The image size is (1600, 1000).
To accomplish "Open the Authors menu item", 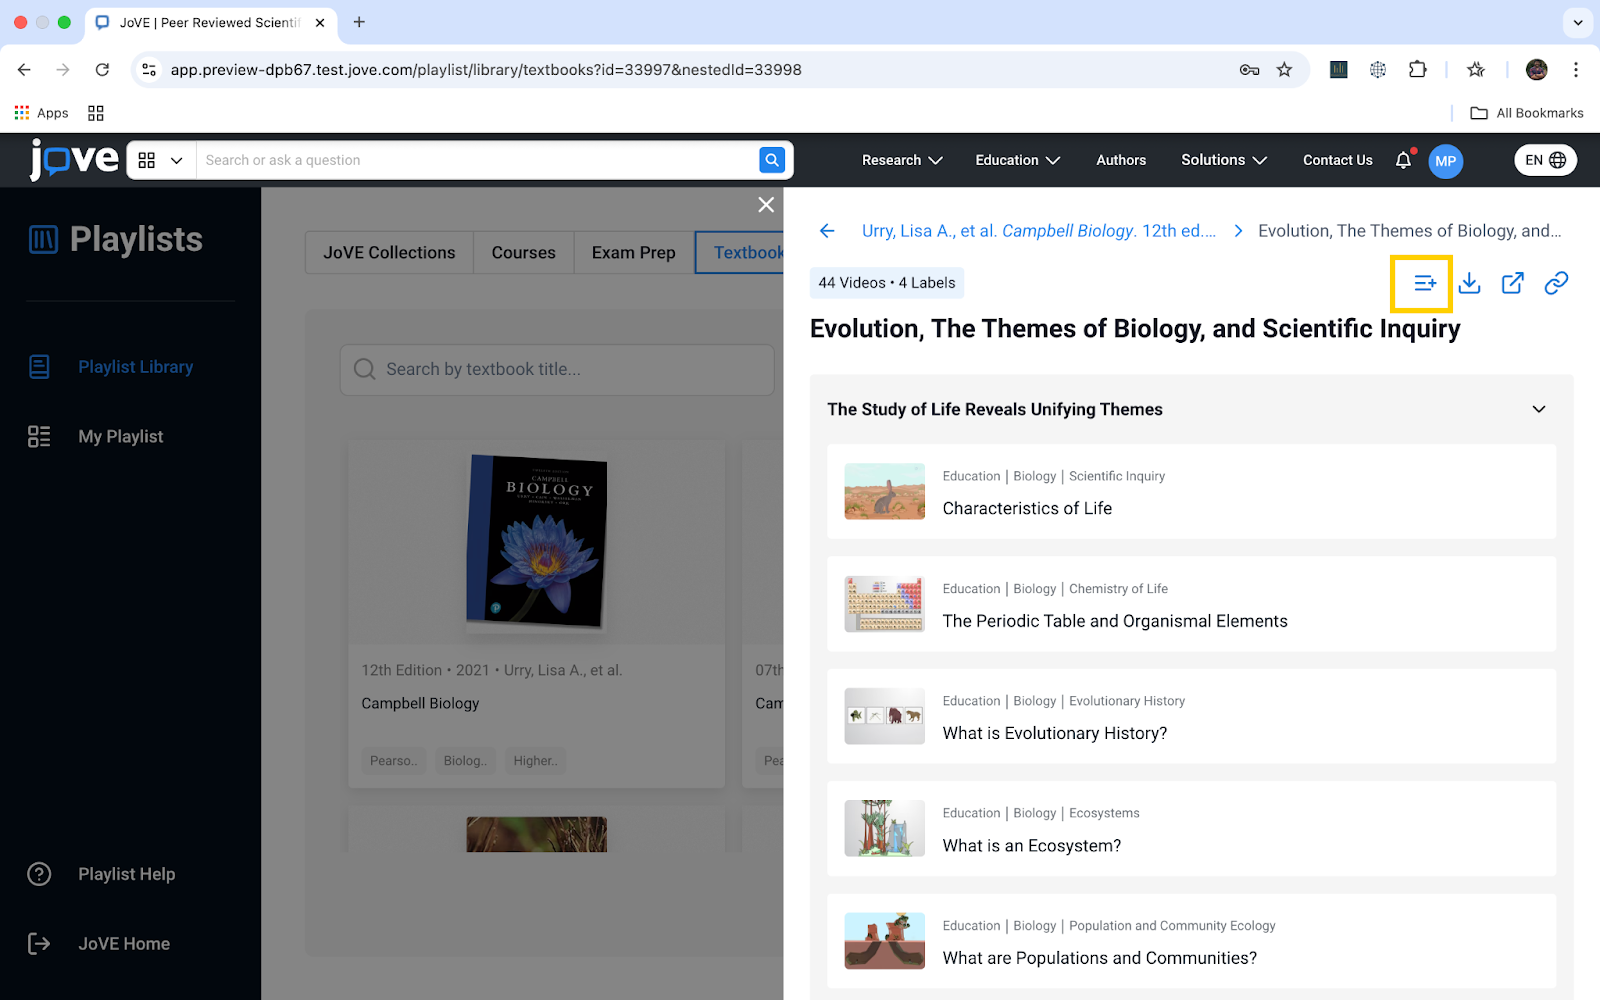I will [x=1121, y=160].
